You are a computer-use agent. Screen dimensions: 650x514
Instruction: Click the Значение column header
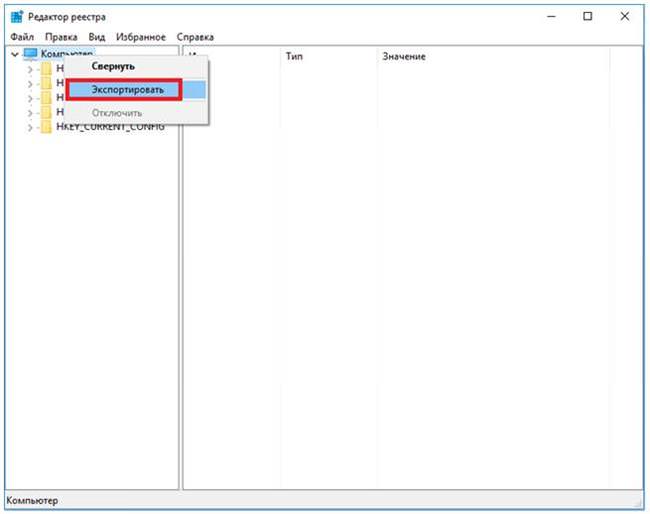pyautogui.click(x=404, y=56)
